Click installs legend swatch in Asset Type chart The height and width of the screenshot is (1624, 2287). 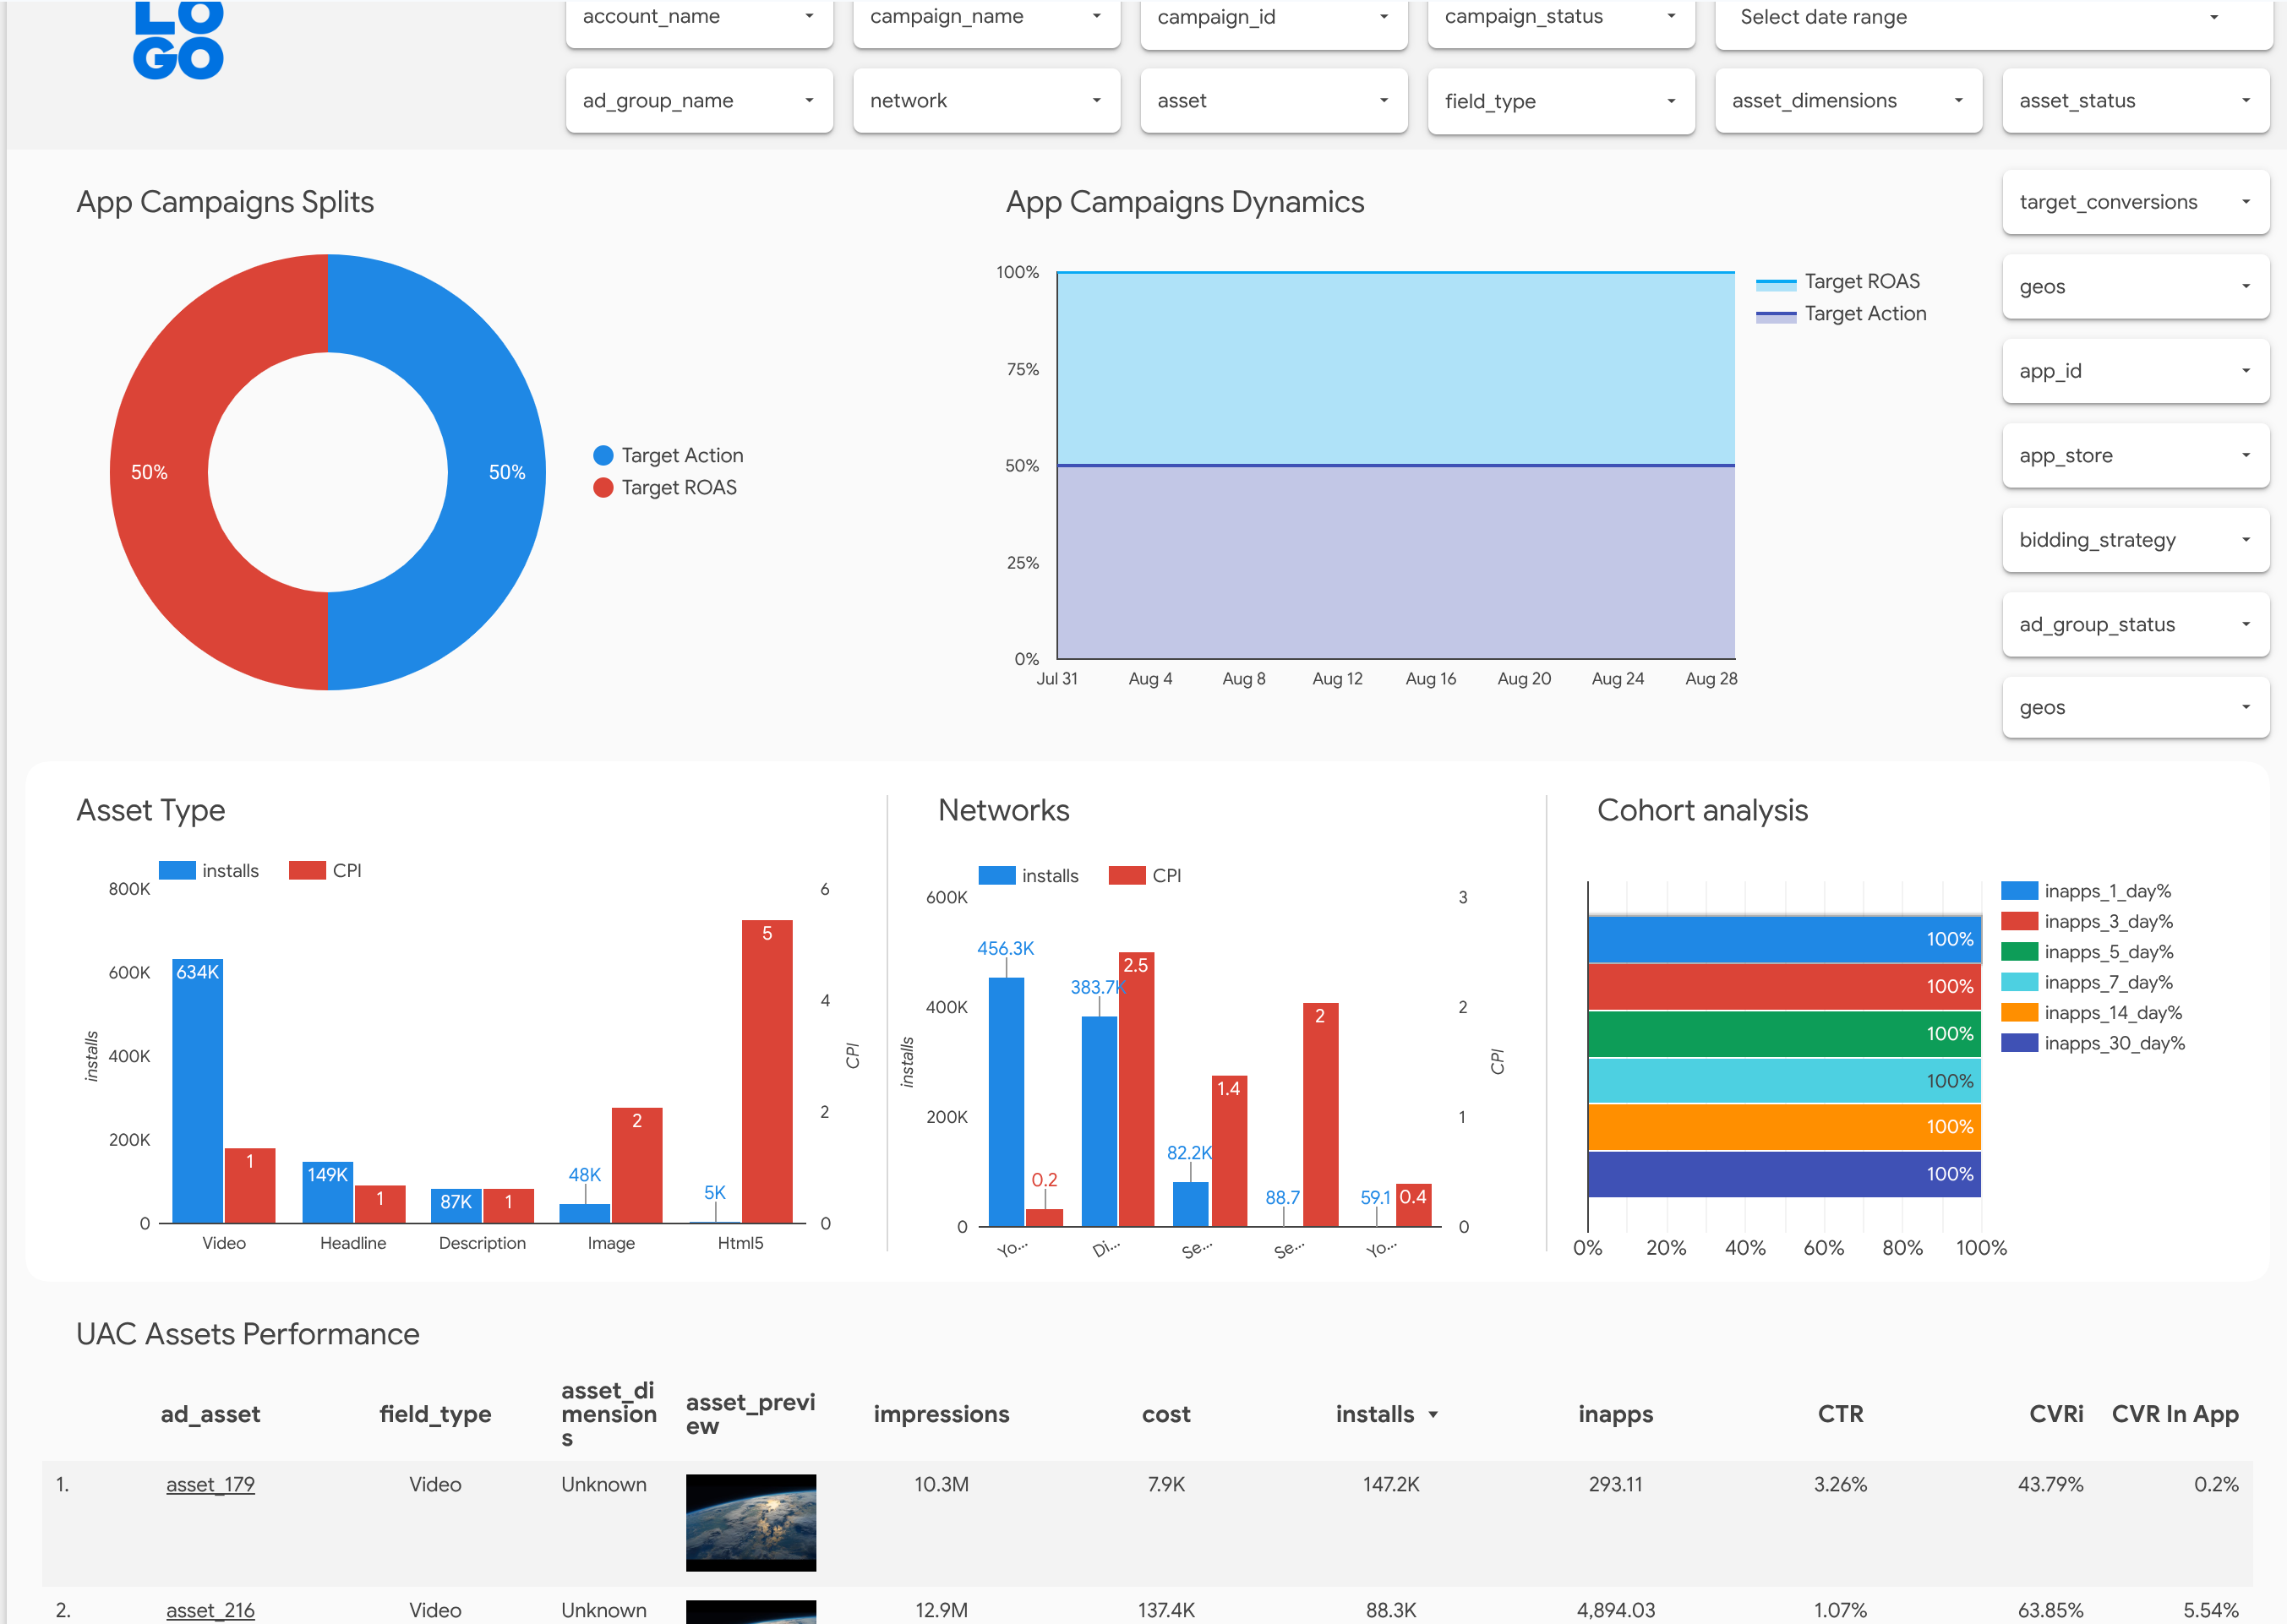coord(177,871)
